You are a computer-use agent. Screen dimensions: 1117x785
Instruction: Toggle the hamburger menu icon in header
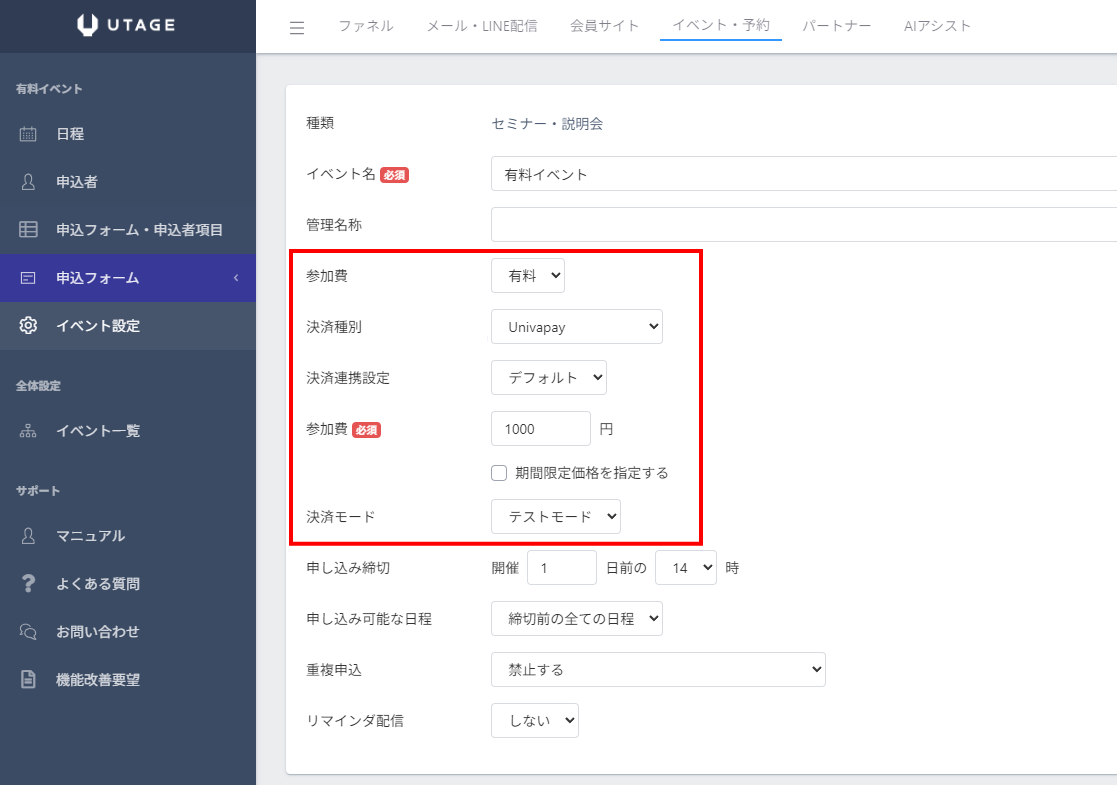click(297, 27)
